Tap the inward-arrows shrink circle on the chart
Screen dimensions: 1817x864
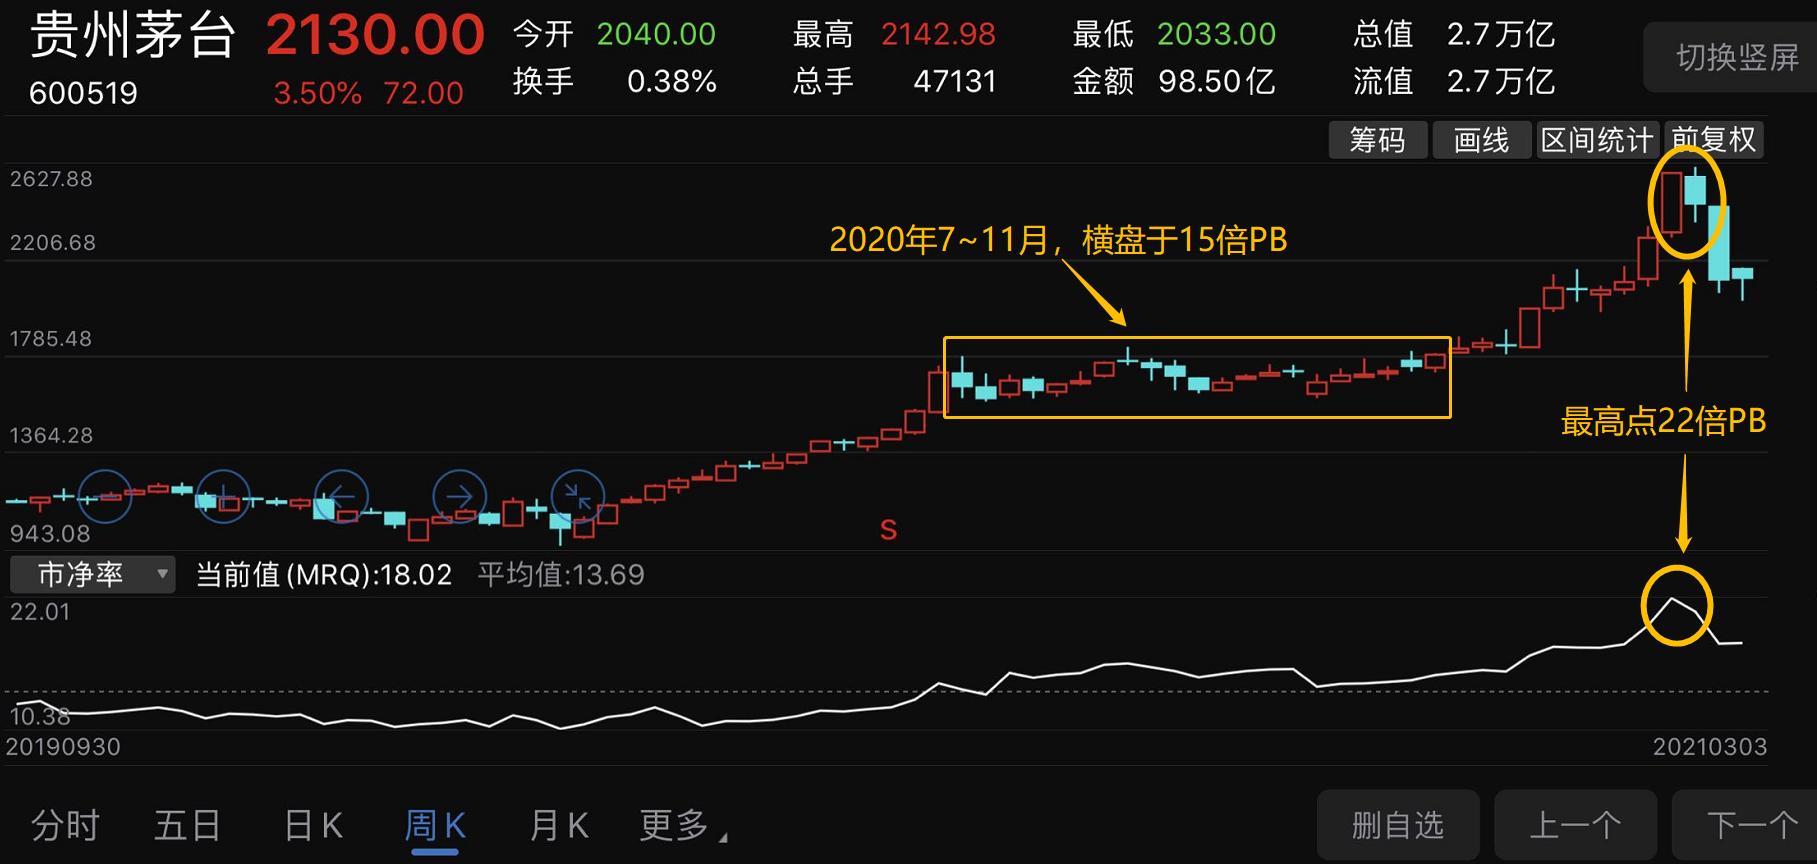click(578, 496)
